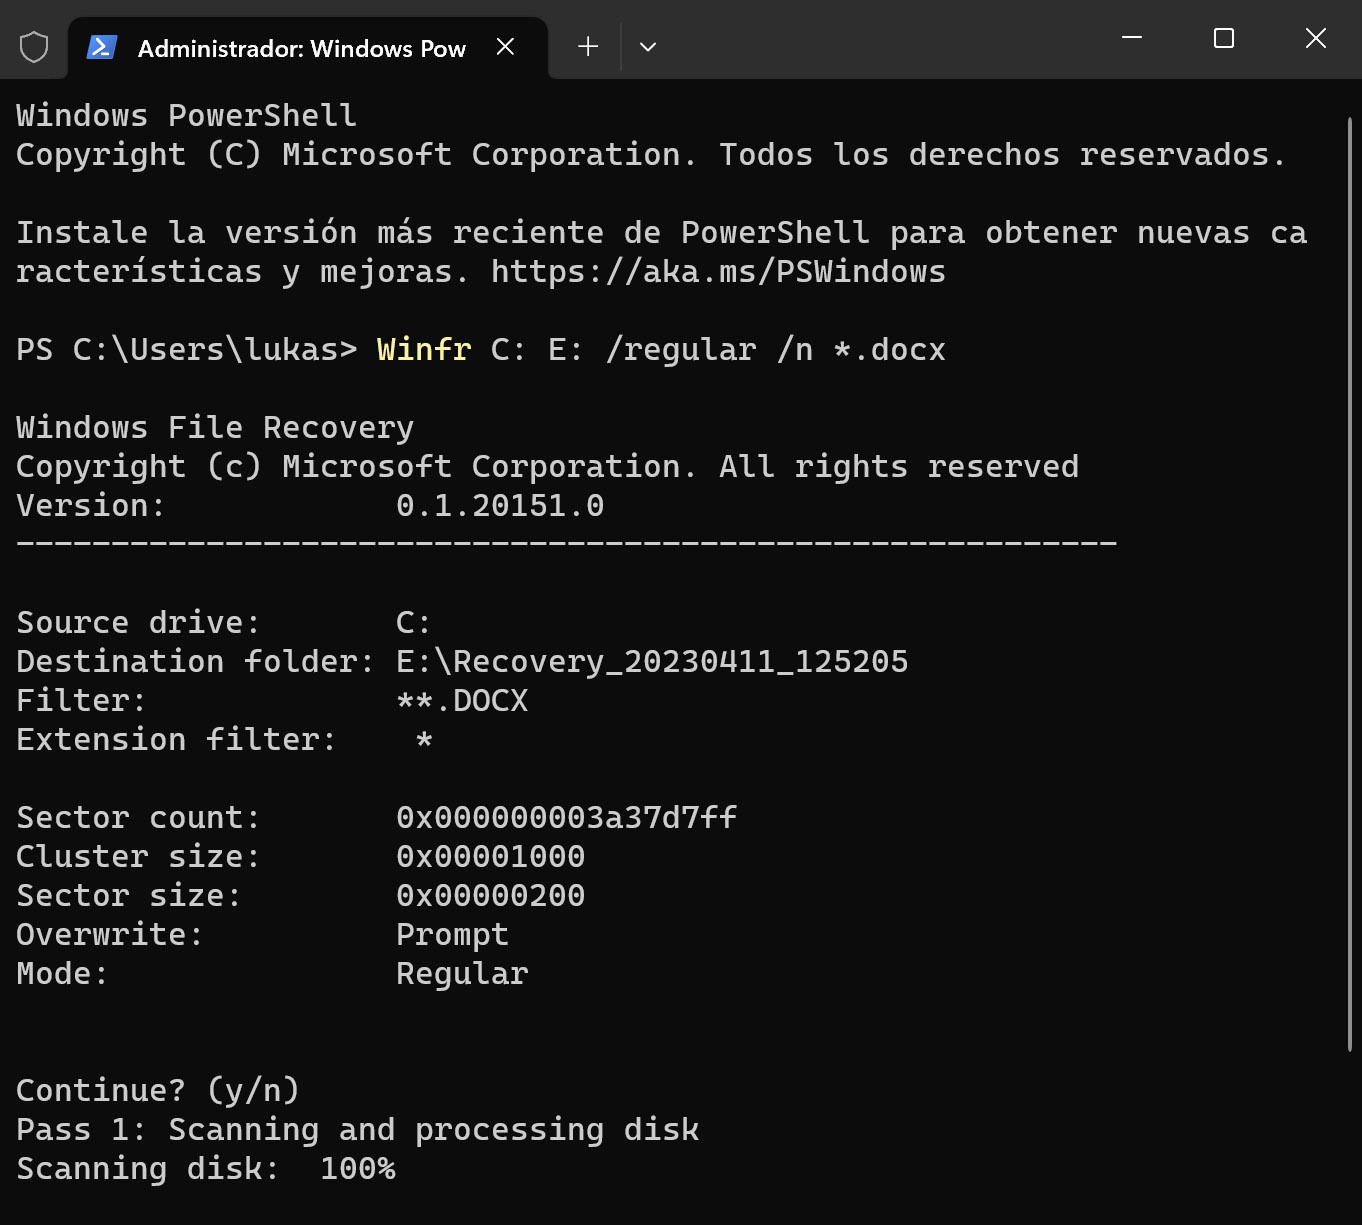Click the 'PS C:\Users\lukas>' prompt

click(x=187, y=350)
